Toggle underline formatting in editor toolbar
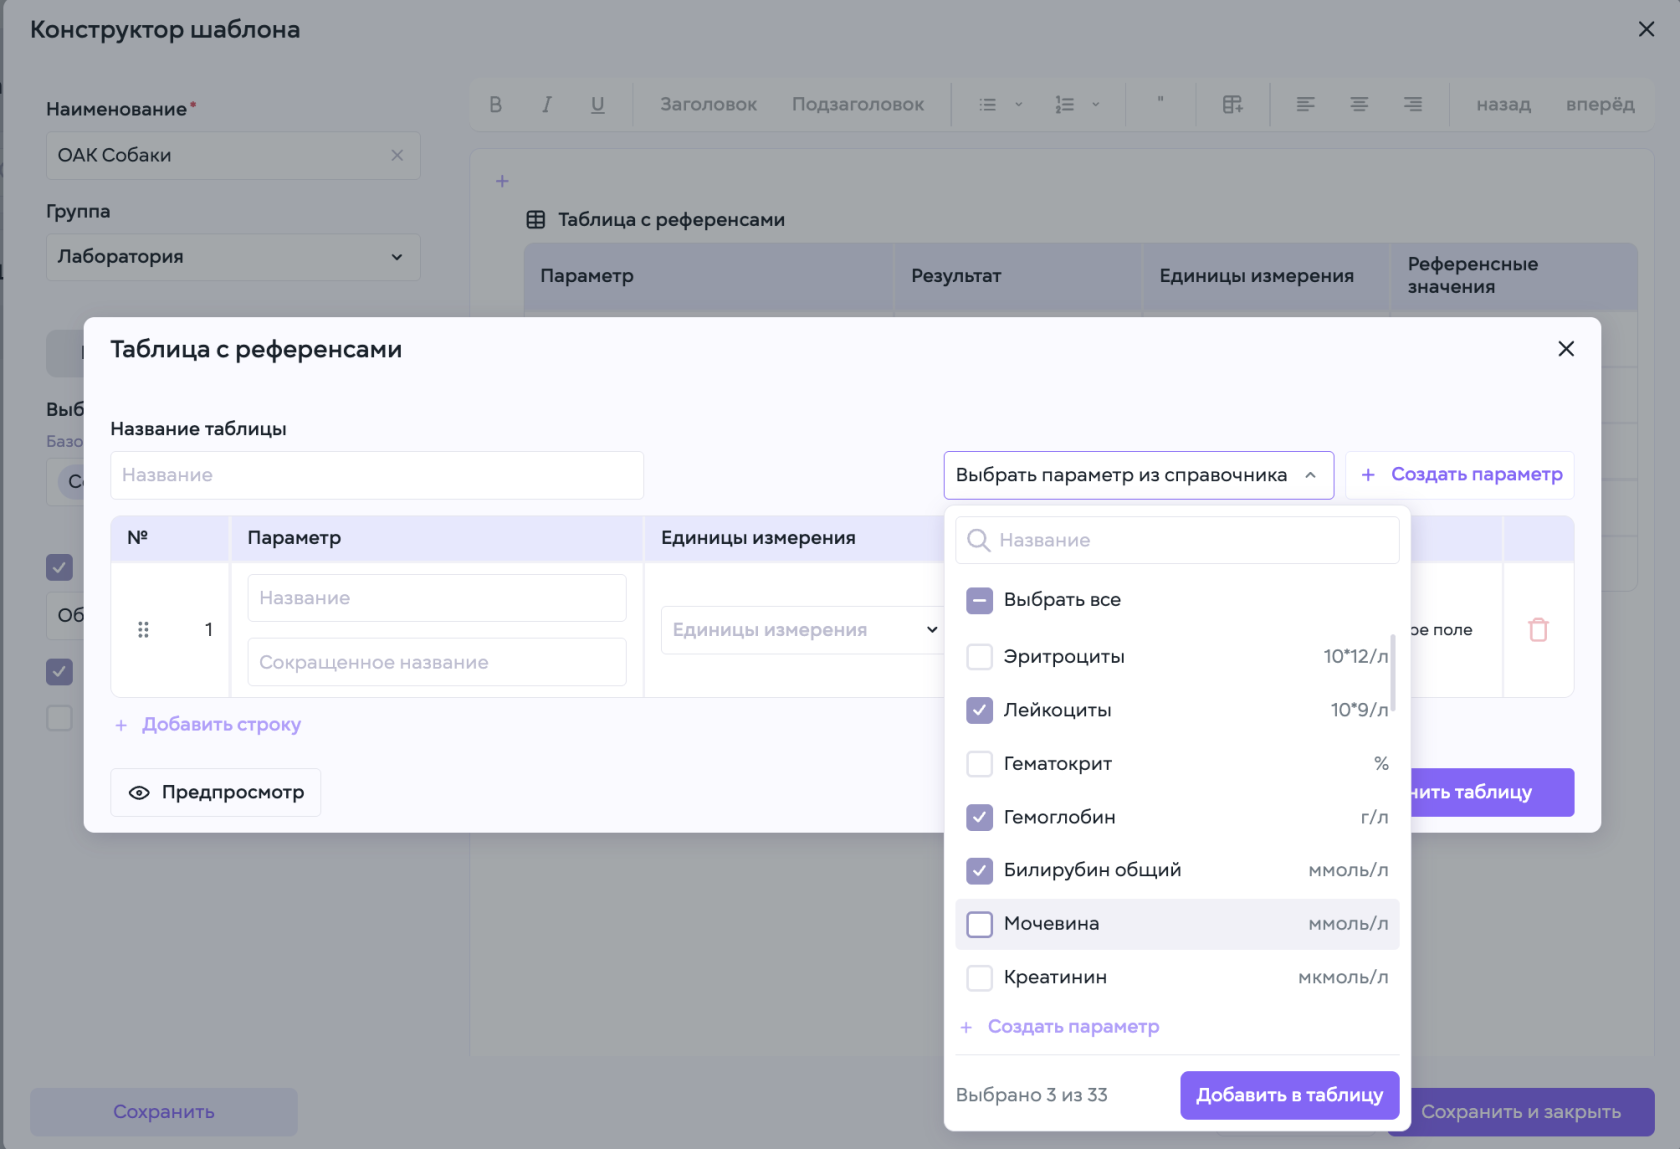The height and width of the screenshot is (1149, 1680). click(598, 104)
